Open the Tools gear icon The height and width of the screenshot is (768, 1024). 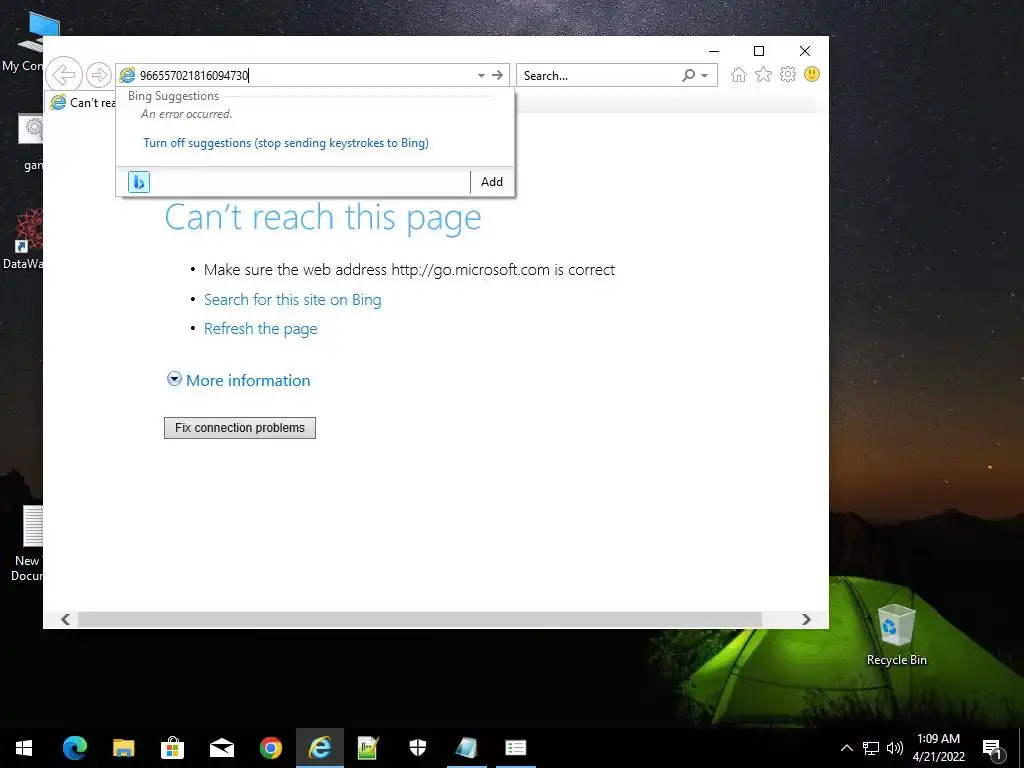point(788,74)
